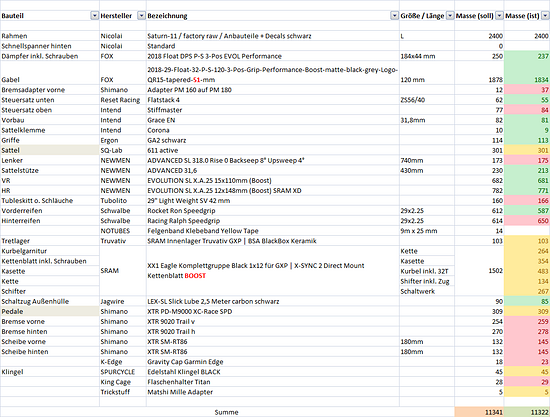The width and height of the screenshot is (550, 417).
Task: Open the Größe / Länge filter dropdown
Action: 450,16
